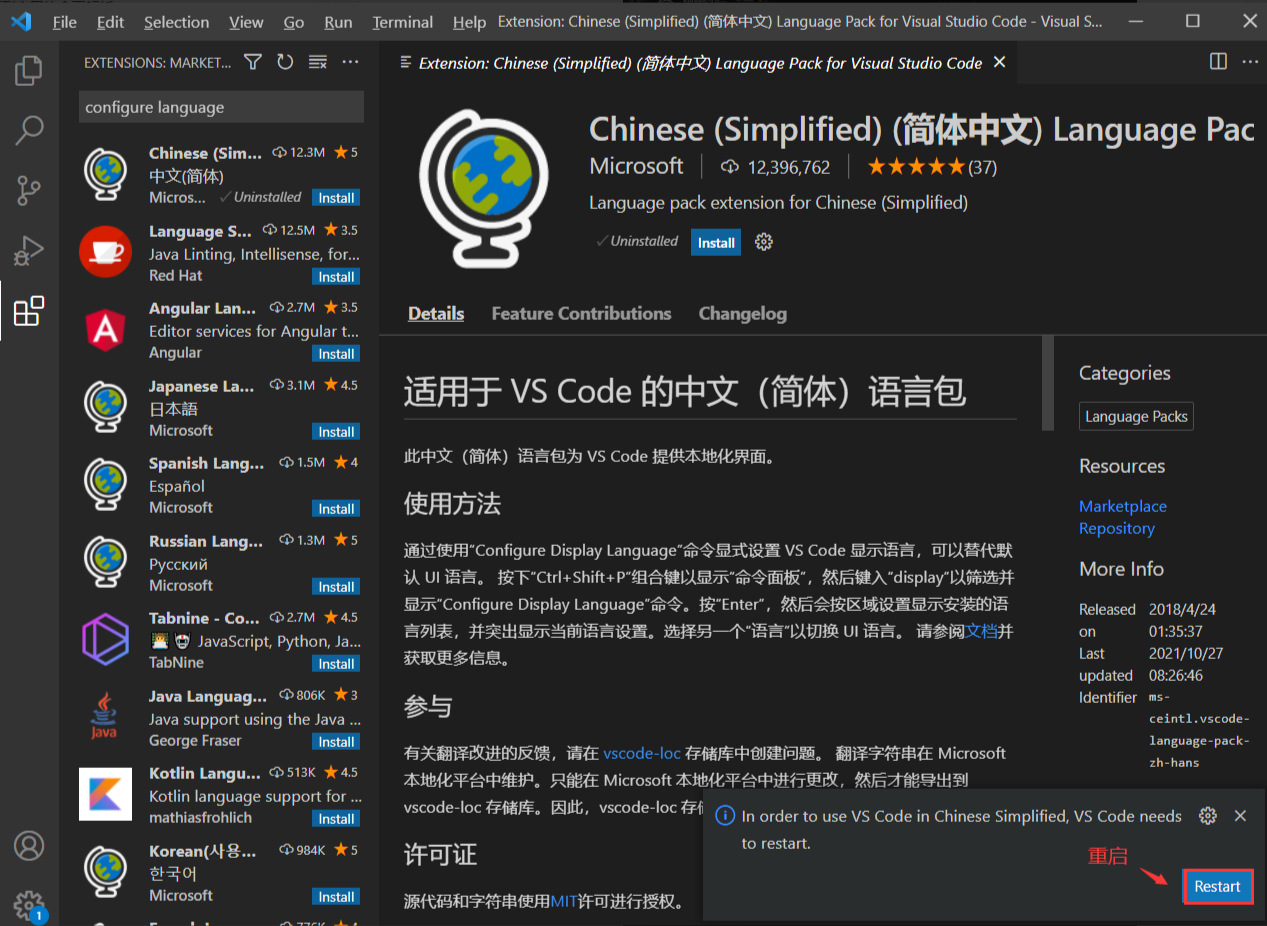The width and height of the screenshot is (1267, 926).
Task: Open the Marketplace resource link
Action: point(1123,506)
